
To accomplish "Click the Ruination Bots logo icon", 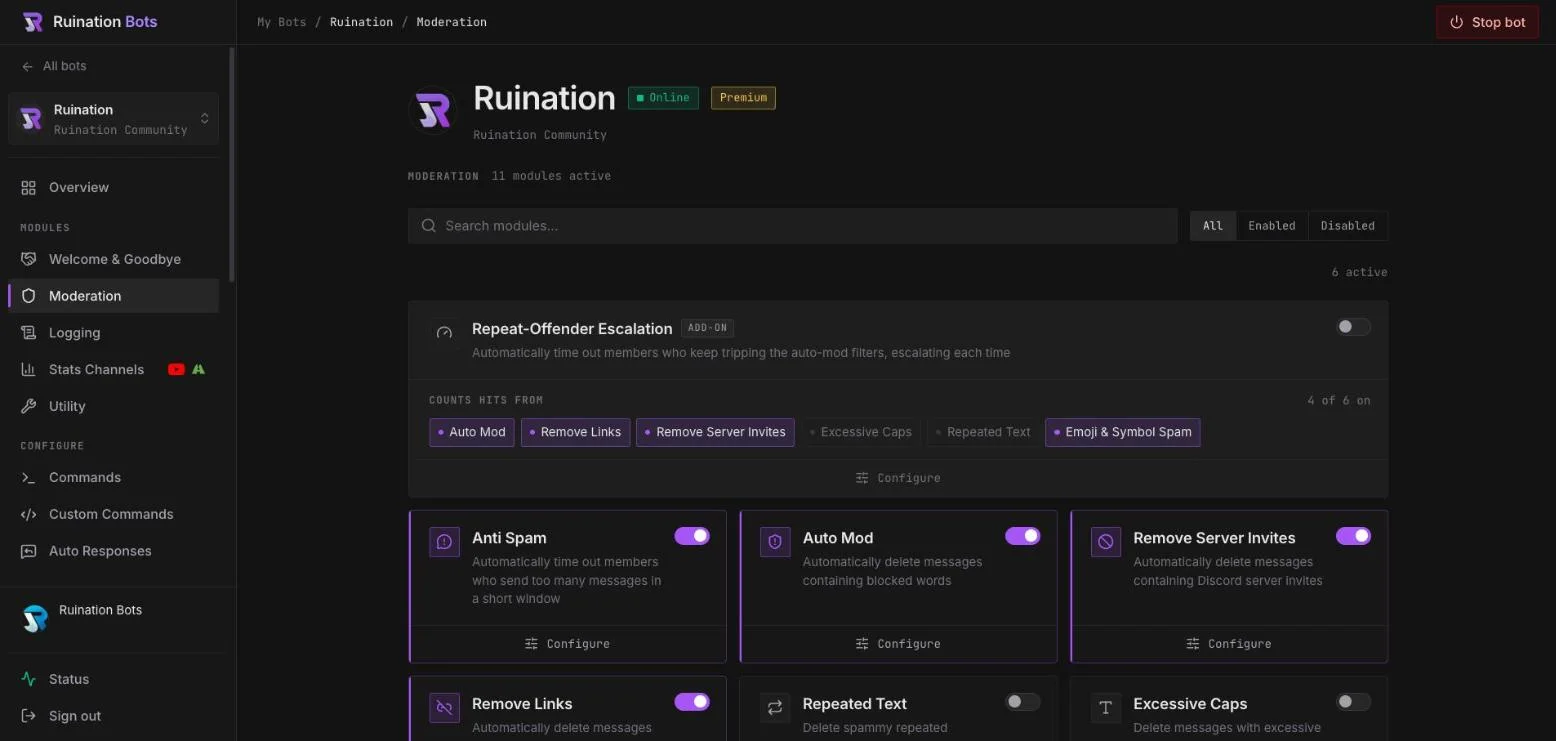I will tap(32, 22).
